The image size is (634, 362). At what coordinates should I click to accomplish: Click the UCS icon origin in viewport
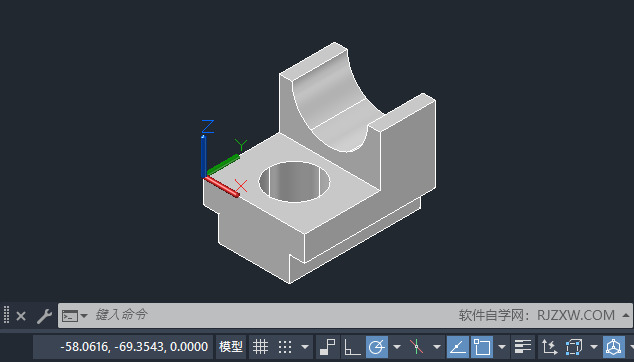pos(204,176)
